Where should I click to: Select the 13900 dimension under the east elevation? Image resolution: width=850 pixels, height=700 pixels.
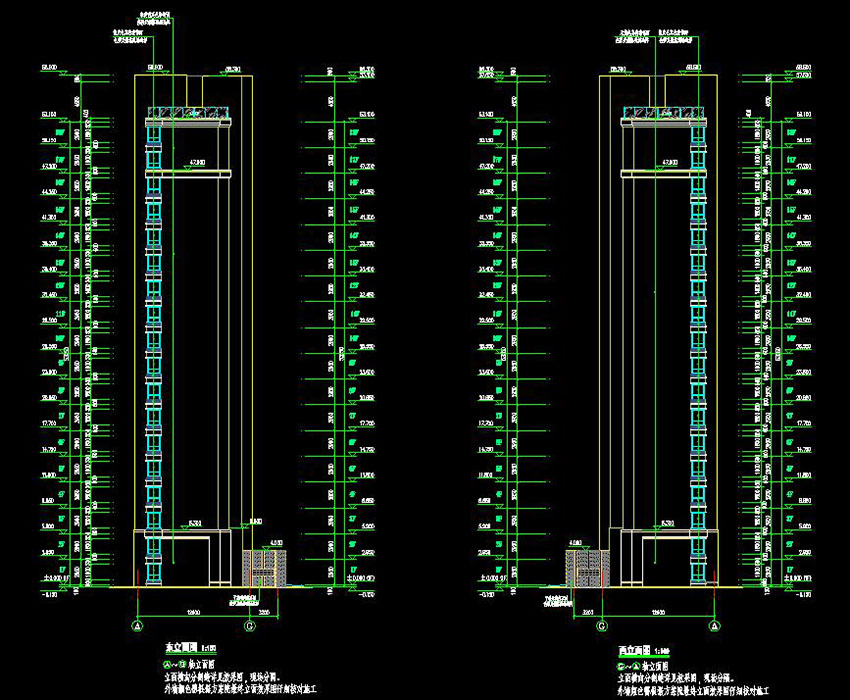coord(194,613)
